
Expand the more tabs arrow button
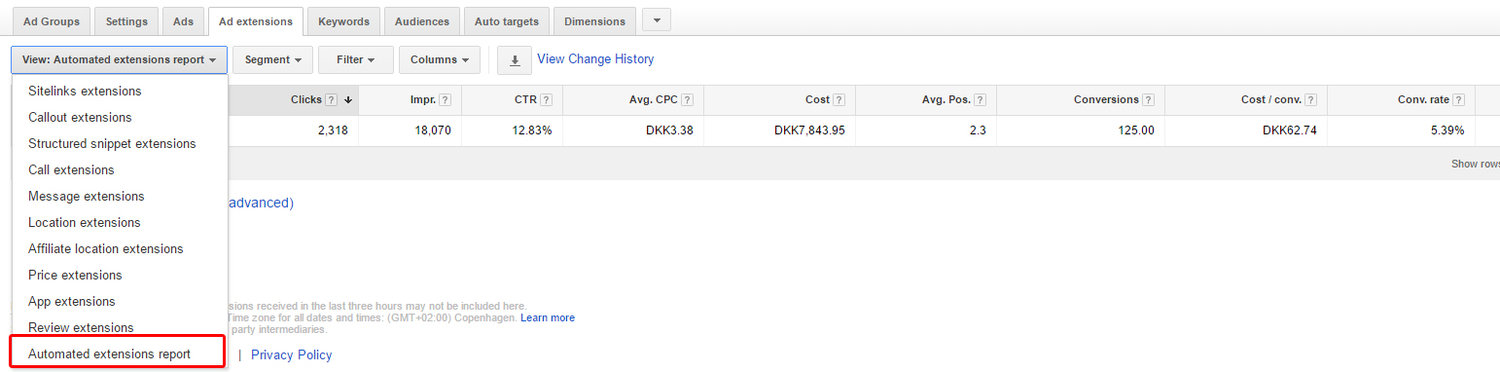[656, 20]
